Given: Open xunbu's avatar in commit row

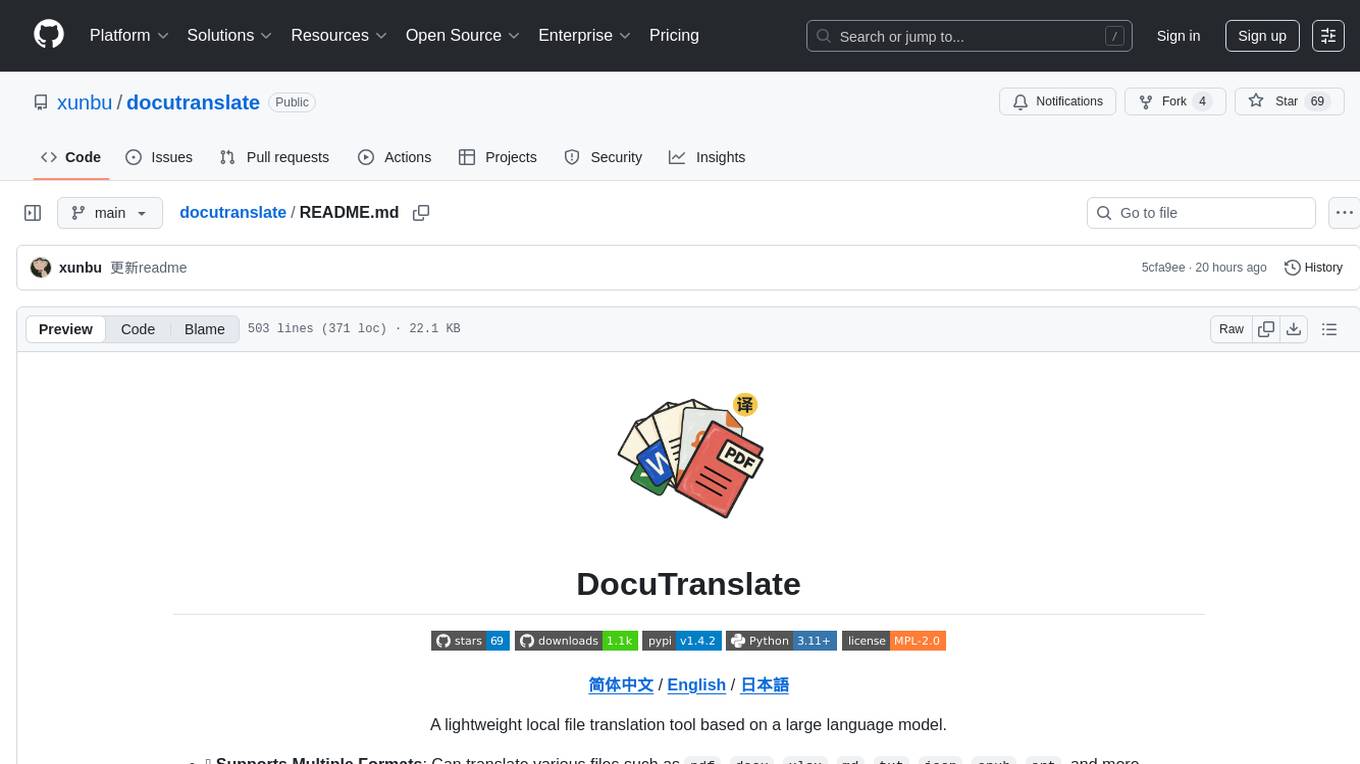Looking at the screenshot, I should pyautogui.click(x=41, y=267).
